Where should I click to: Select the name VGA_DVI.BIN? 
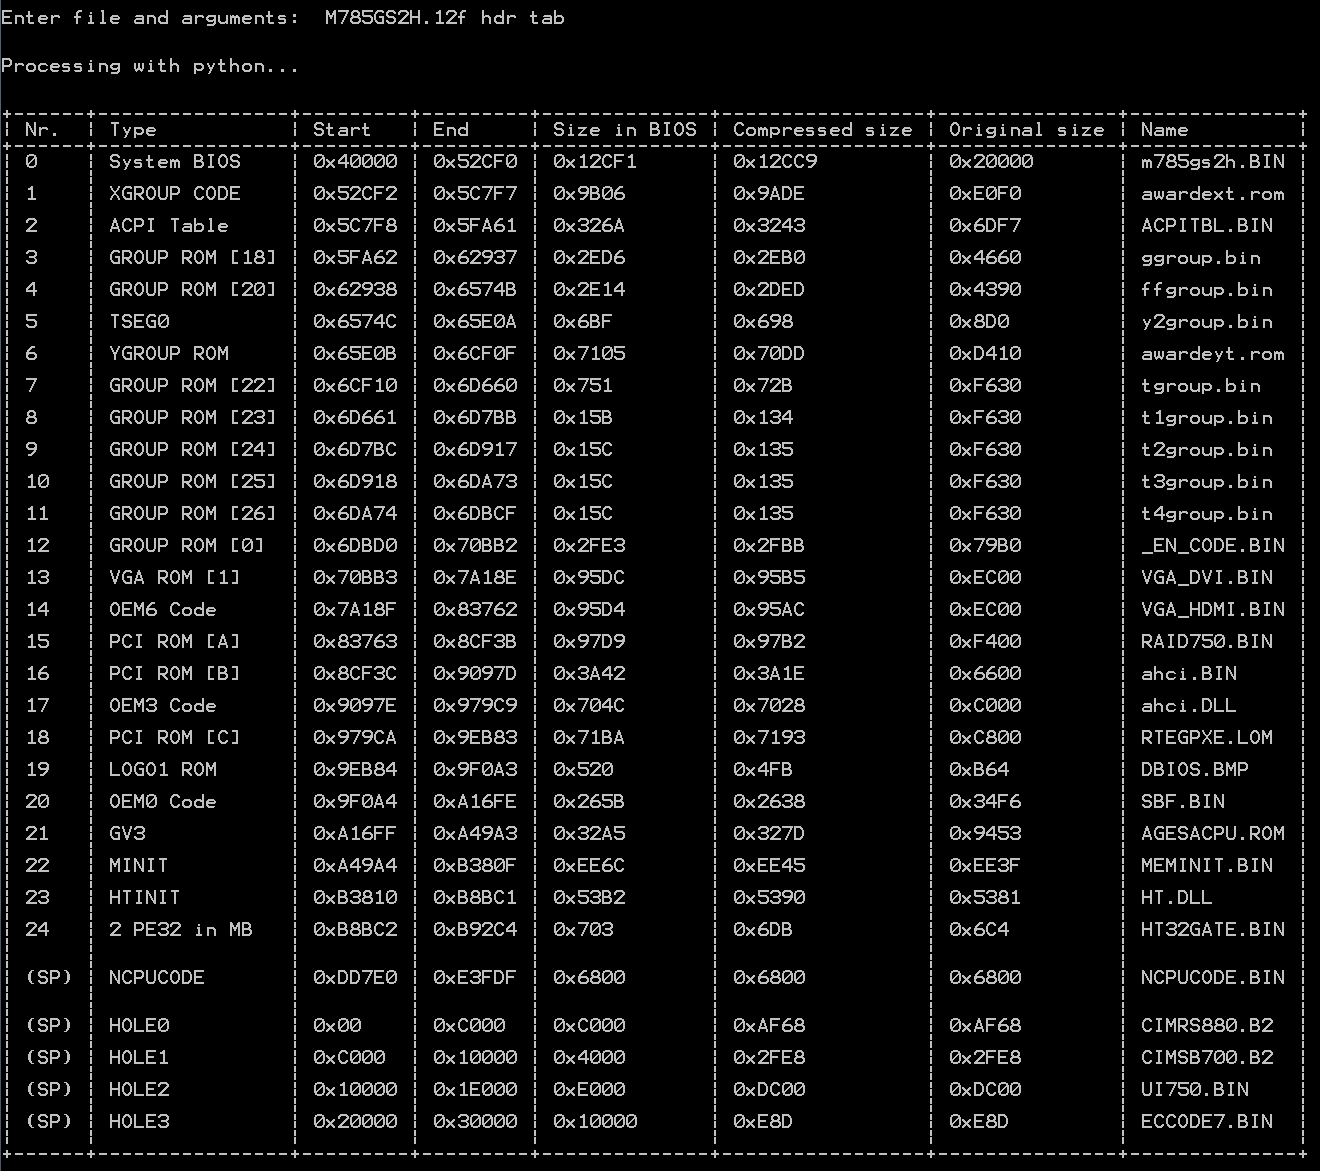coord(1206,577)
